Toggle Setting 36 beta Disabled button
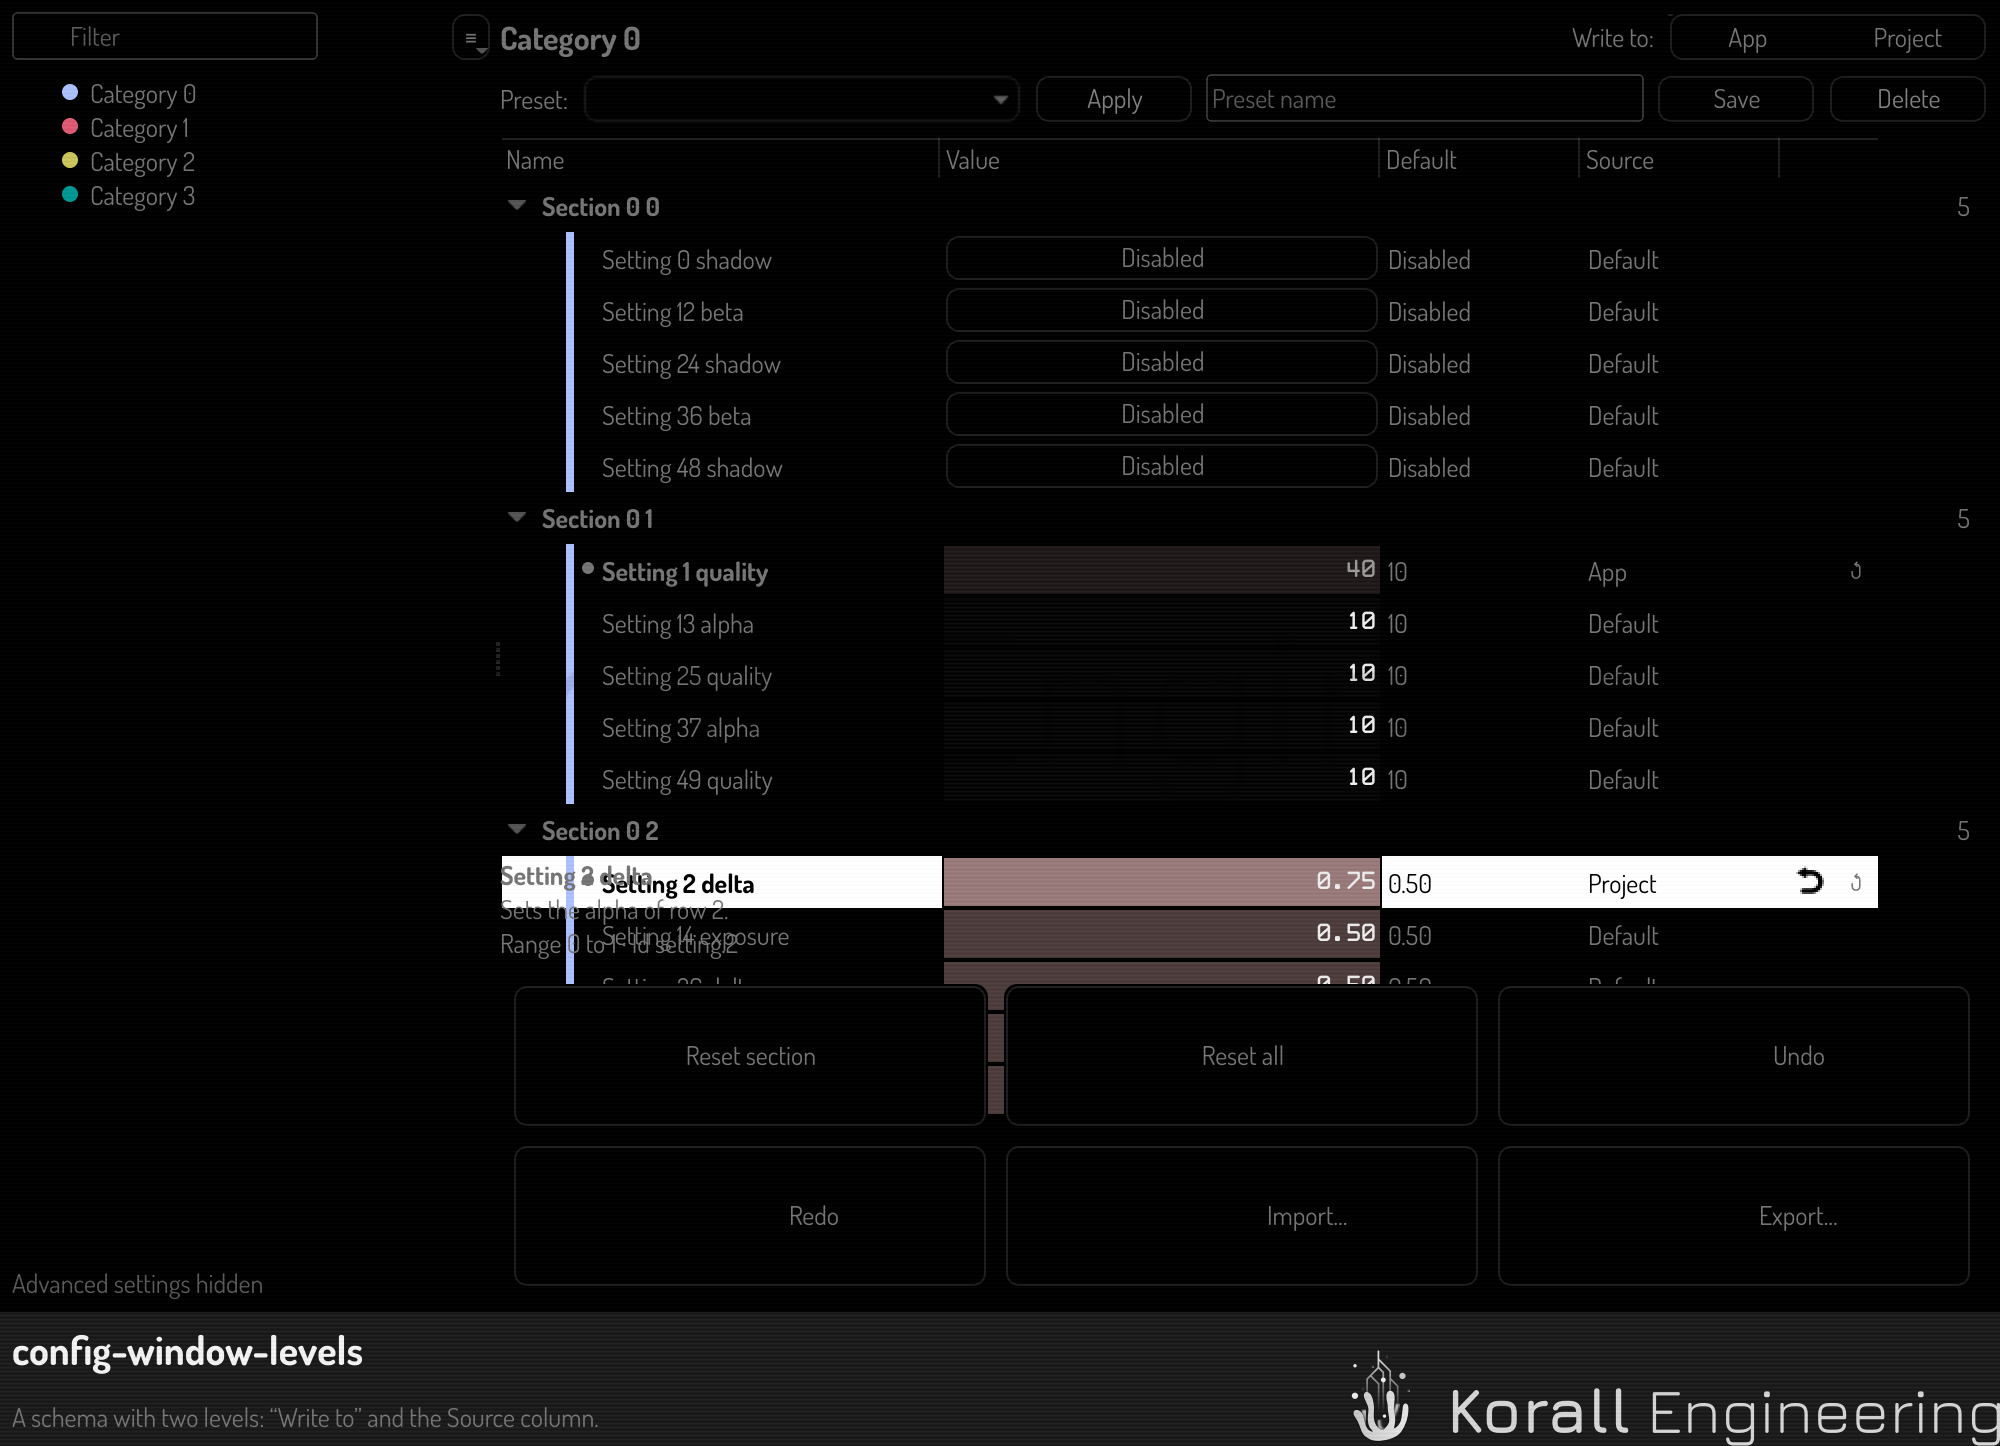 (x=1161, y=415)
